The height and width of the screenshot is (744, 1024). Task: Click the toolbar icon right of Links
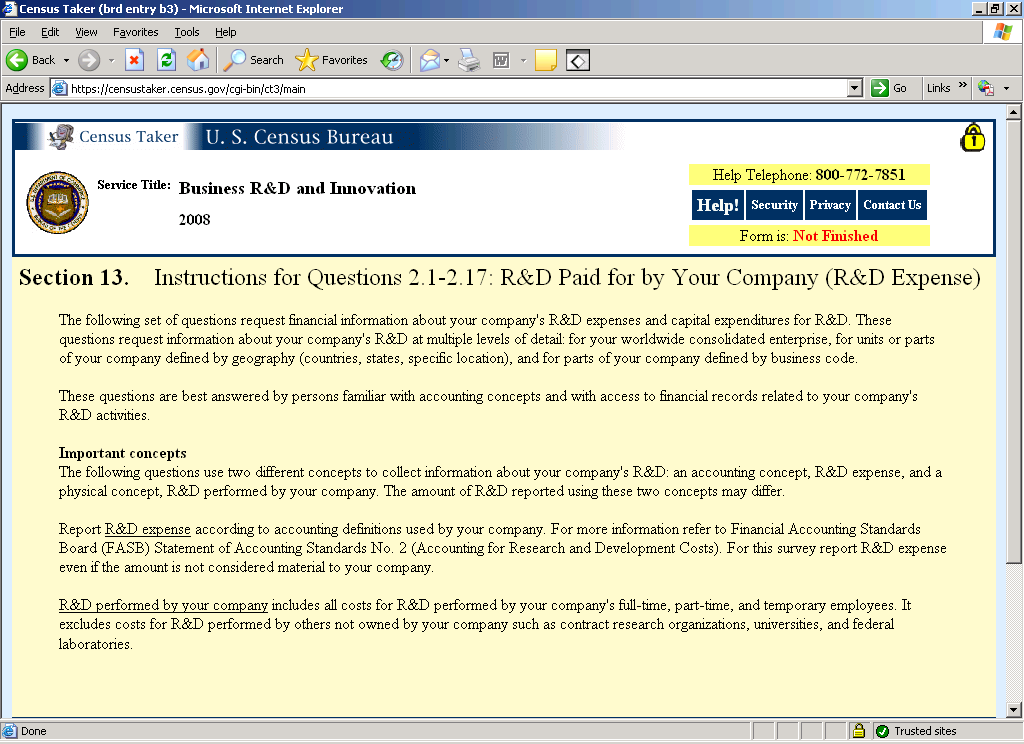[x=985, y=88]
